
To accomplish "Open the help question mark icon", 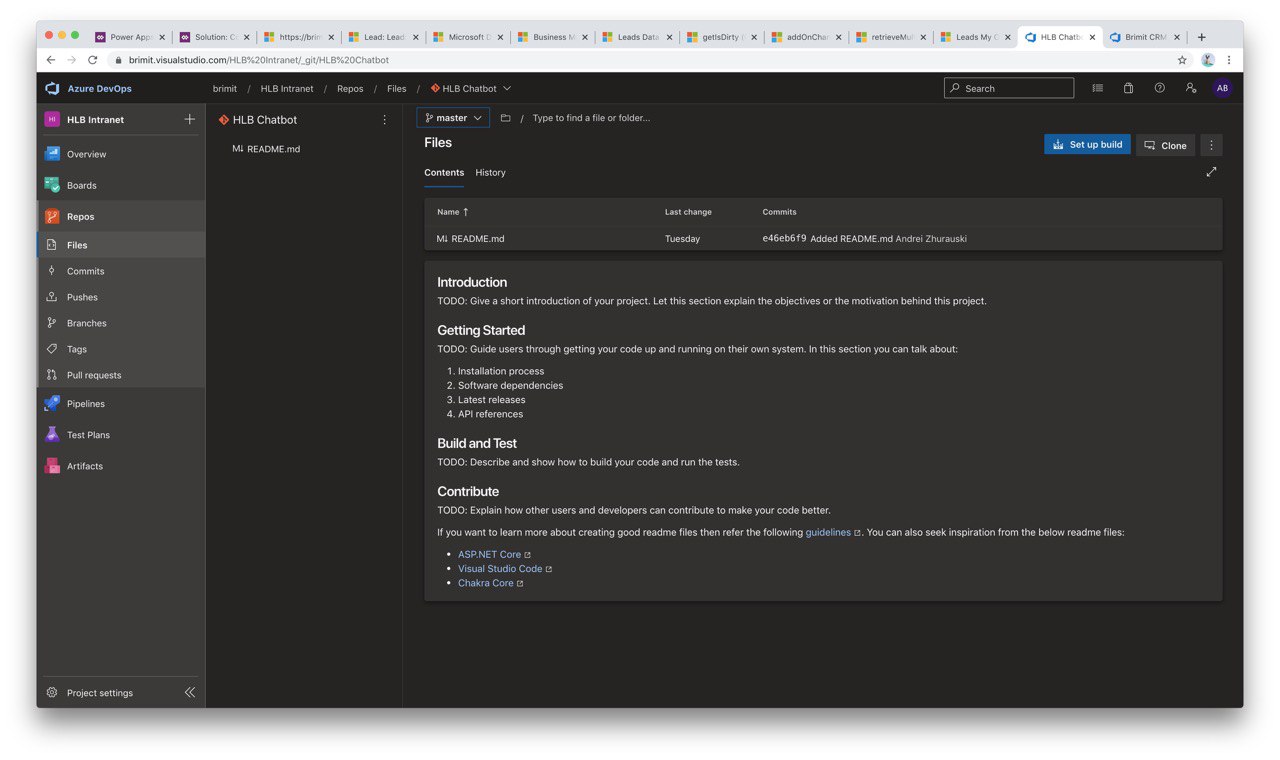I will point(1159,88).
